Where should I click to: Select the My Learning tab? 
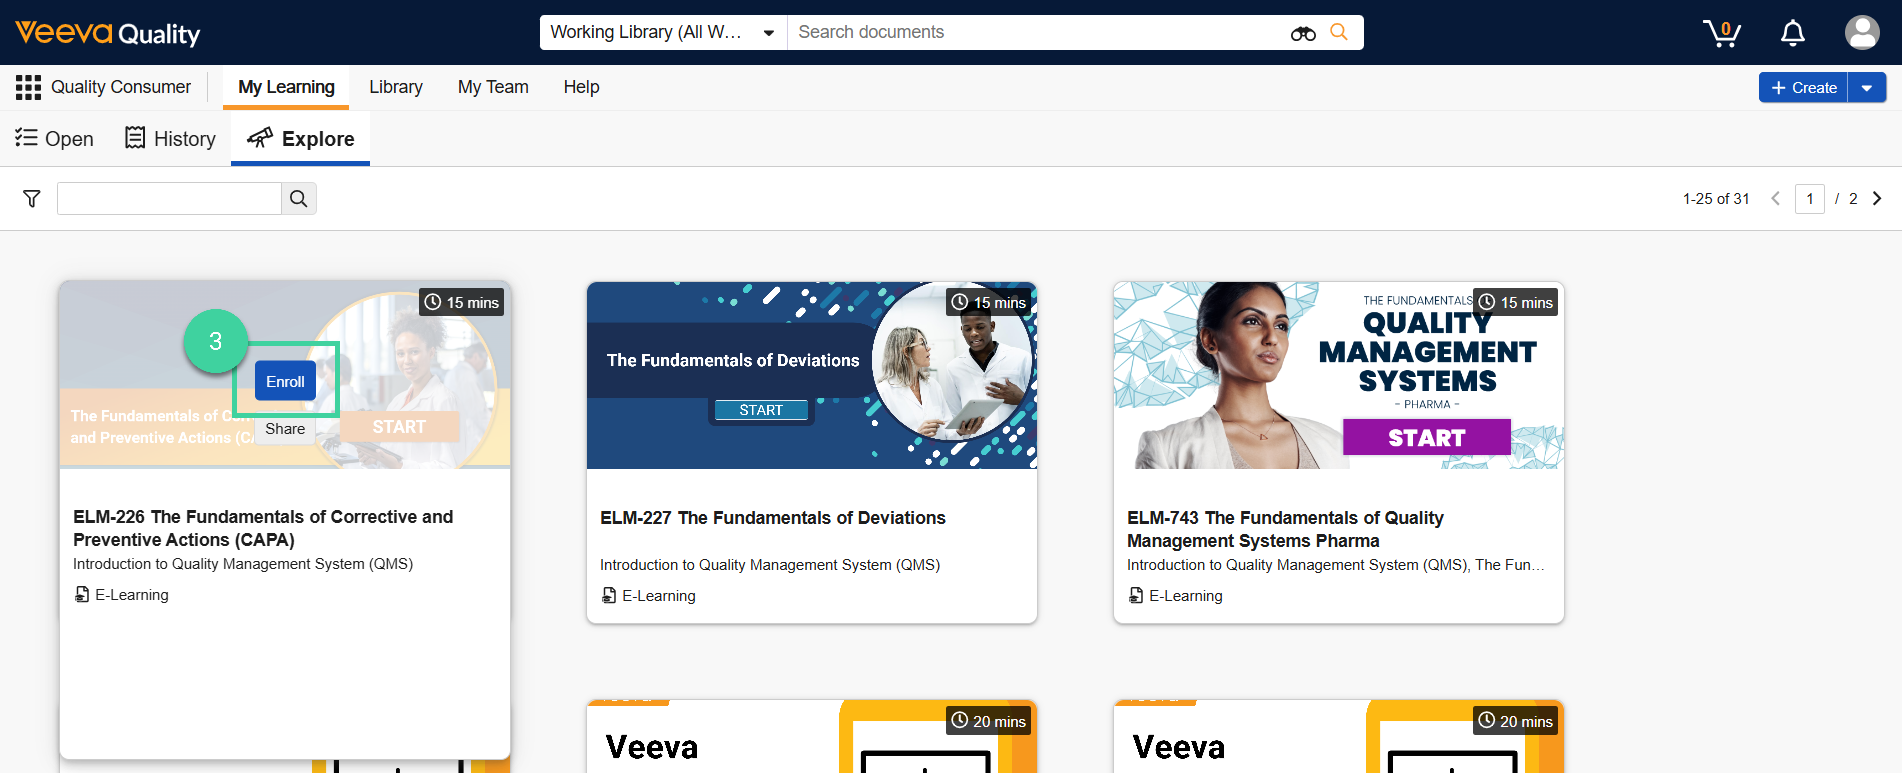pyautogui.click(x=286, y=87)
